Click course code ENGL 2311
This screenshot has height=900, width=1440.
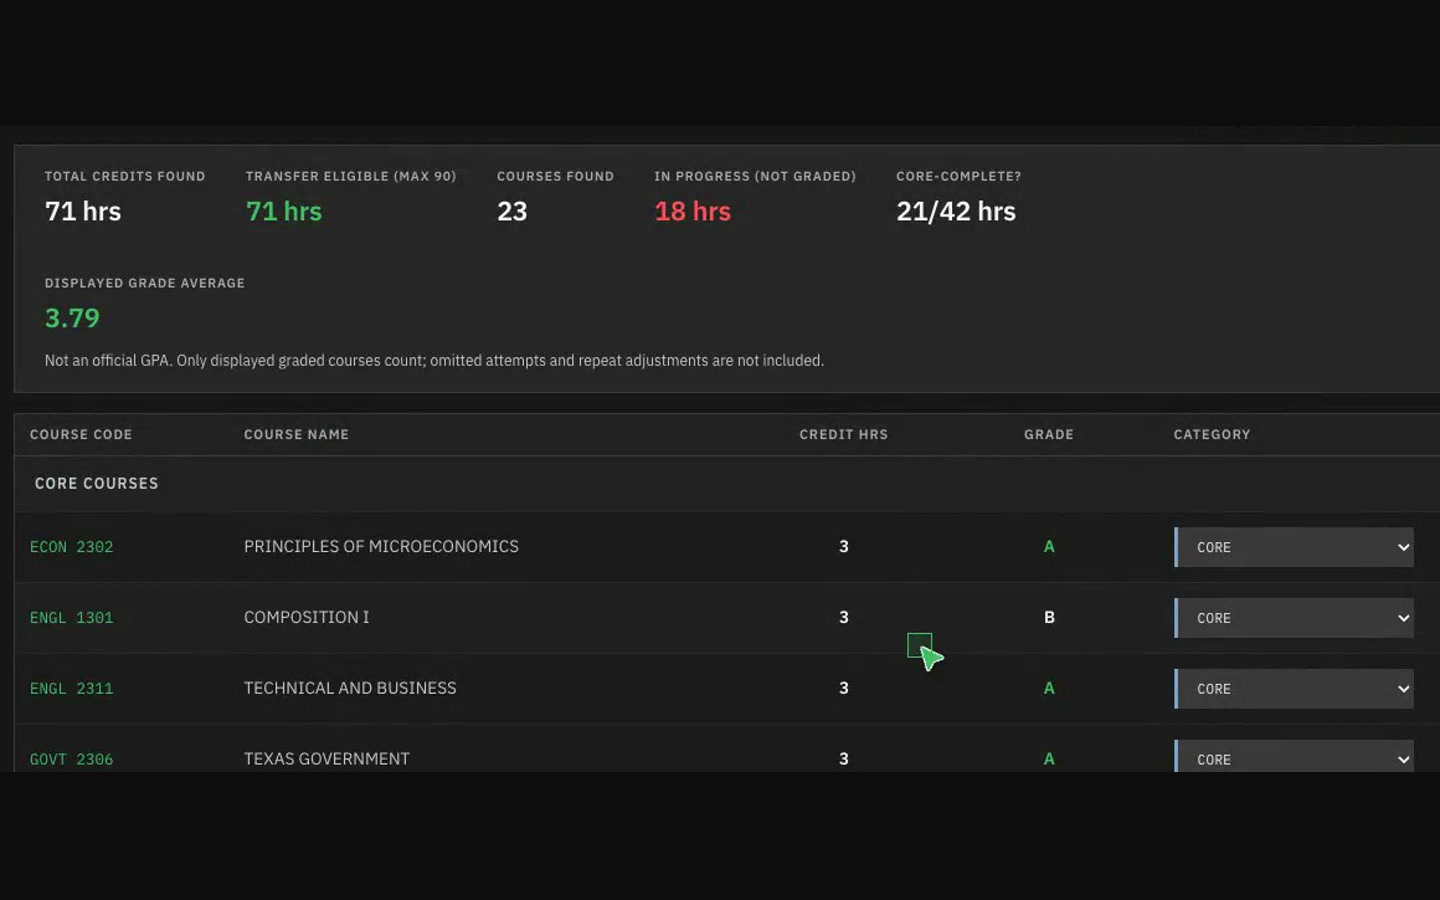(x=71, y=689)
